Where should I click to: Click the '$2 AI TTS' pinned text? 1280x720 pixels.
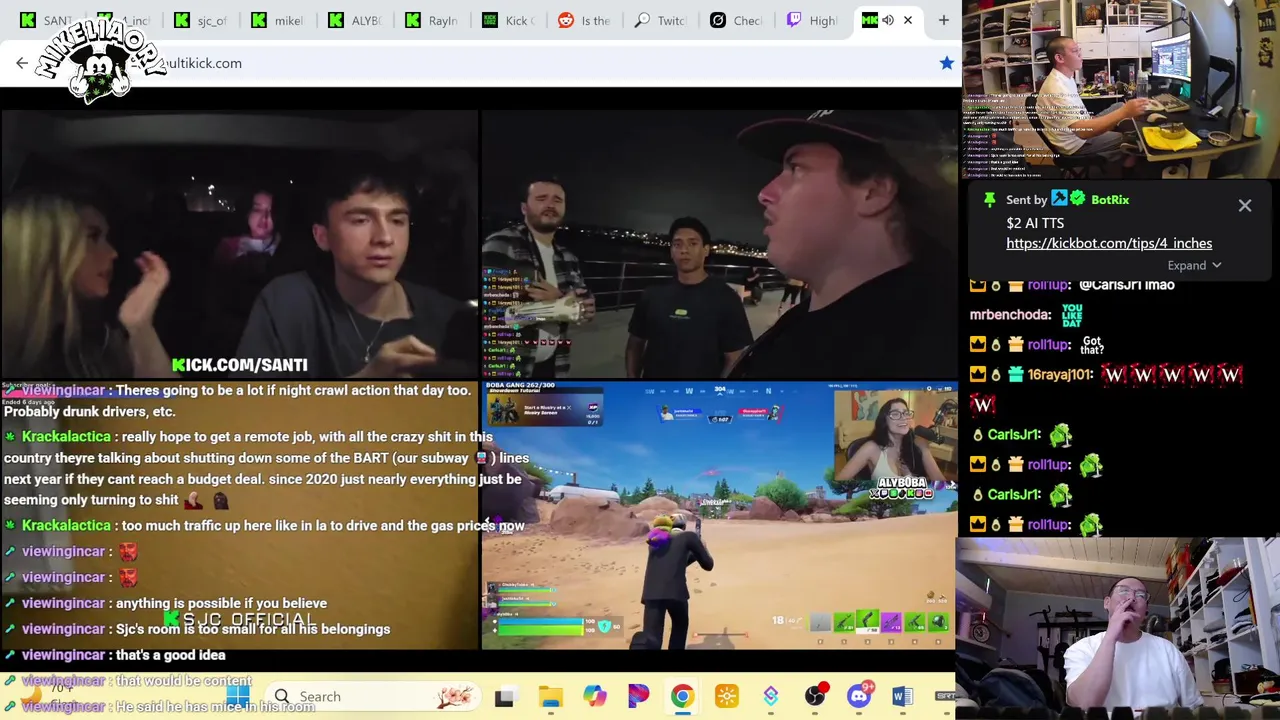click(1035, 223)
